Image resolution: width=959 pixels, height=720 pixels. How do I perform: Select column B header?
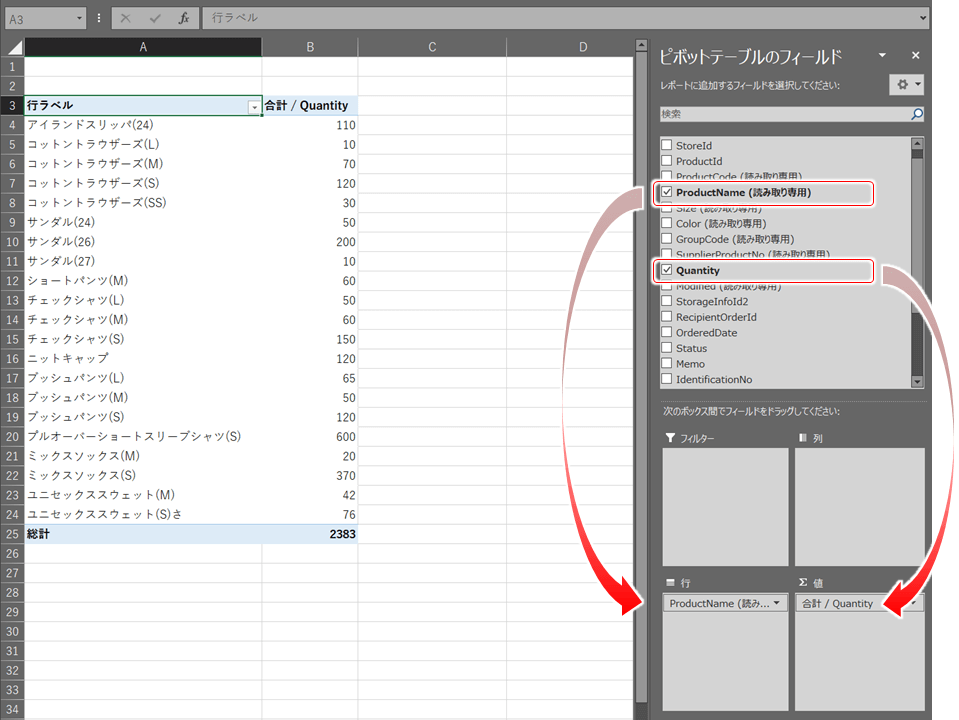click(x=310, y=47)
